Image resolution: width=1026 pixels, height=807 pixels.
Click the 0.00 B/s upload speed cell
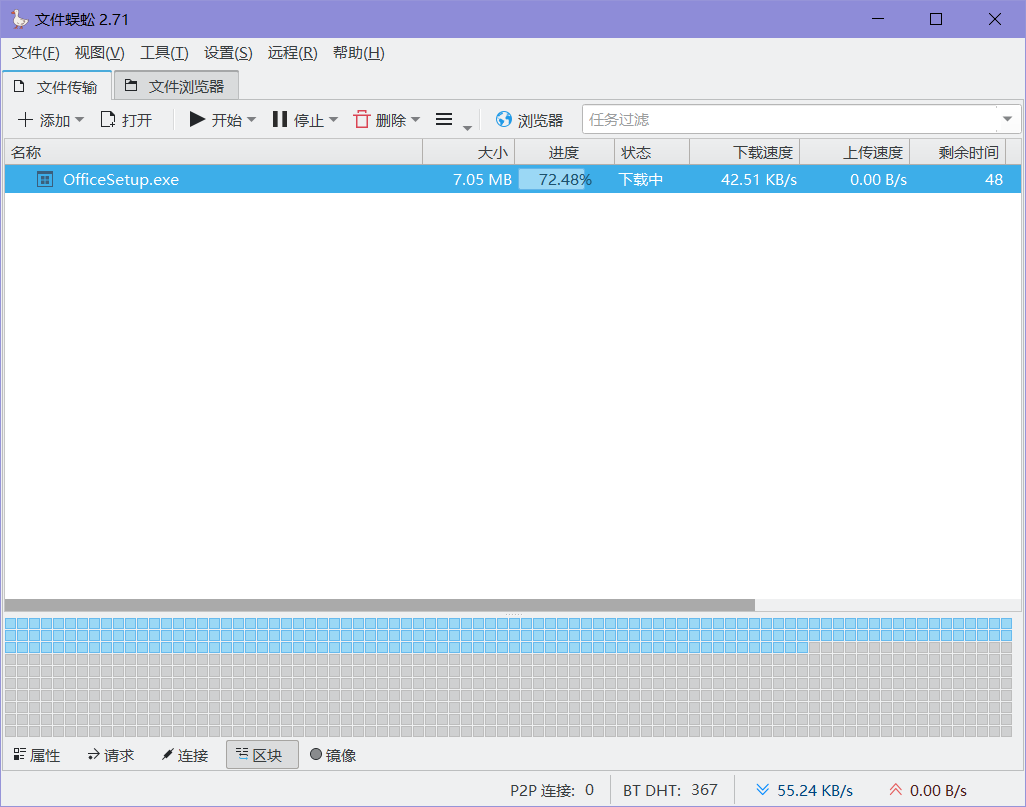coord(878,179)
